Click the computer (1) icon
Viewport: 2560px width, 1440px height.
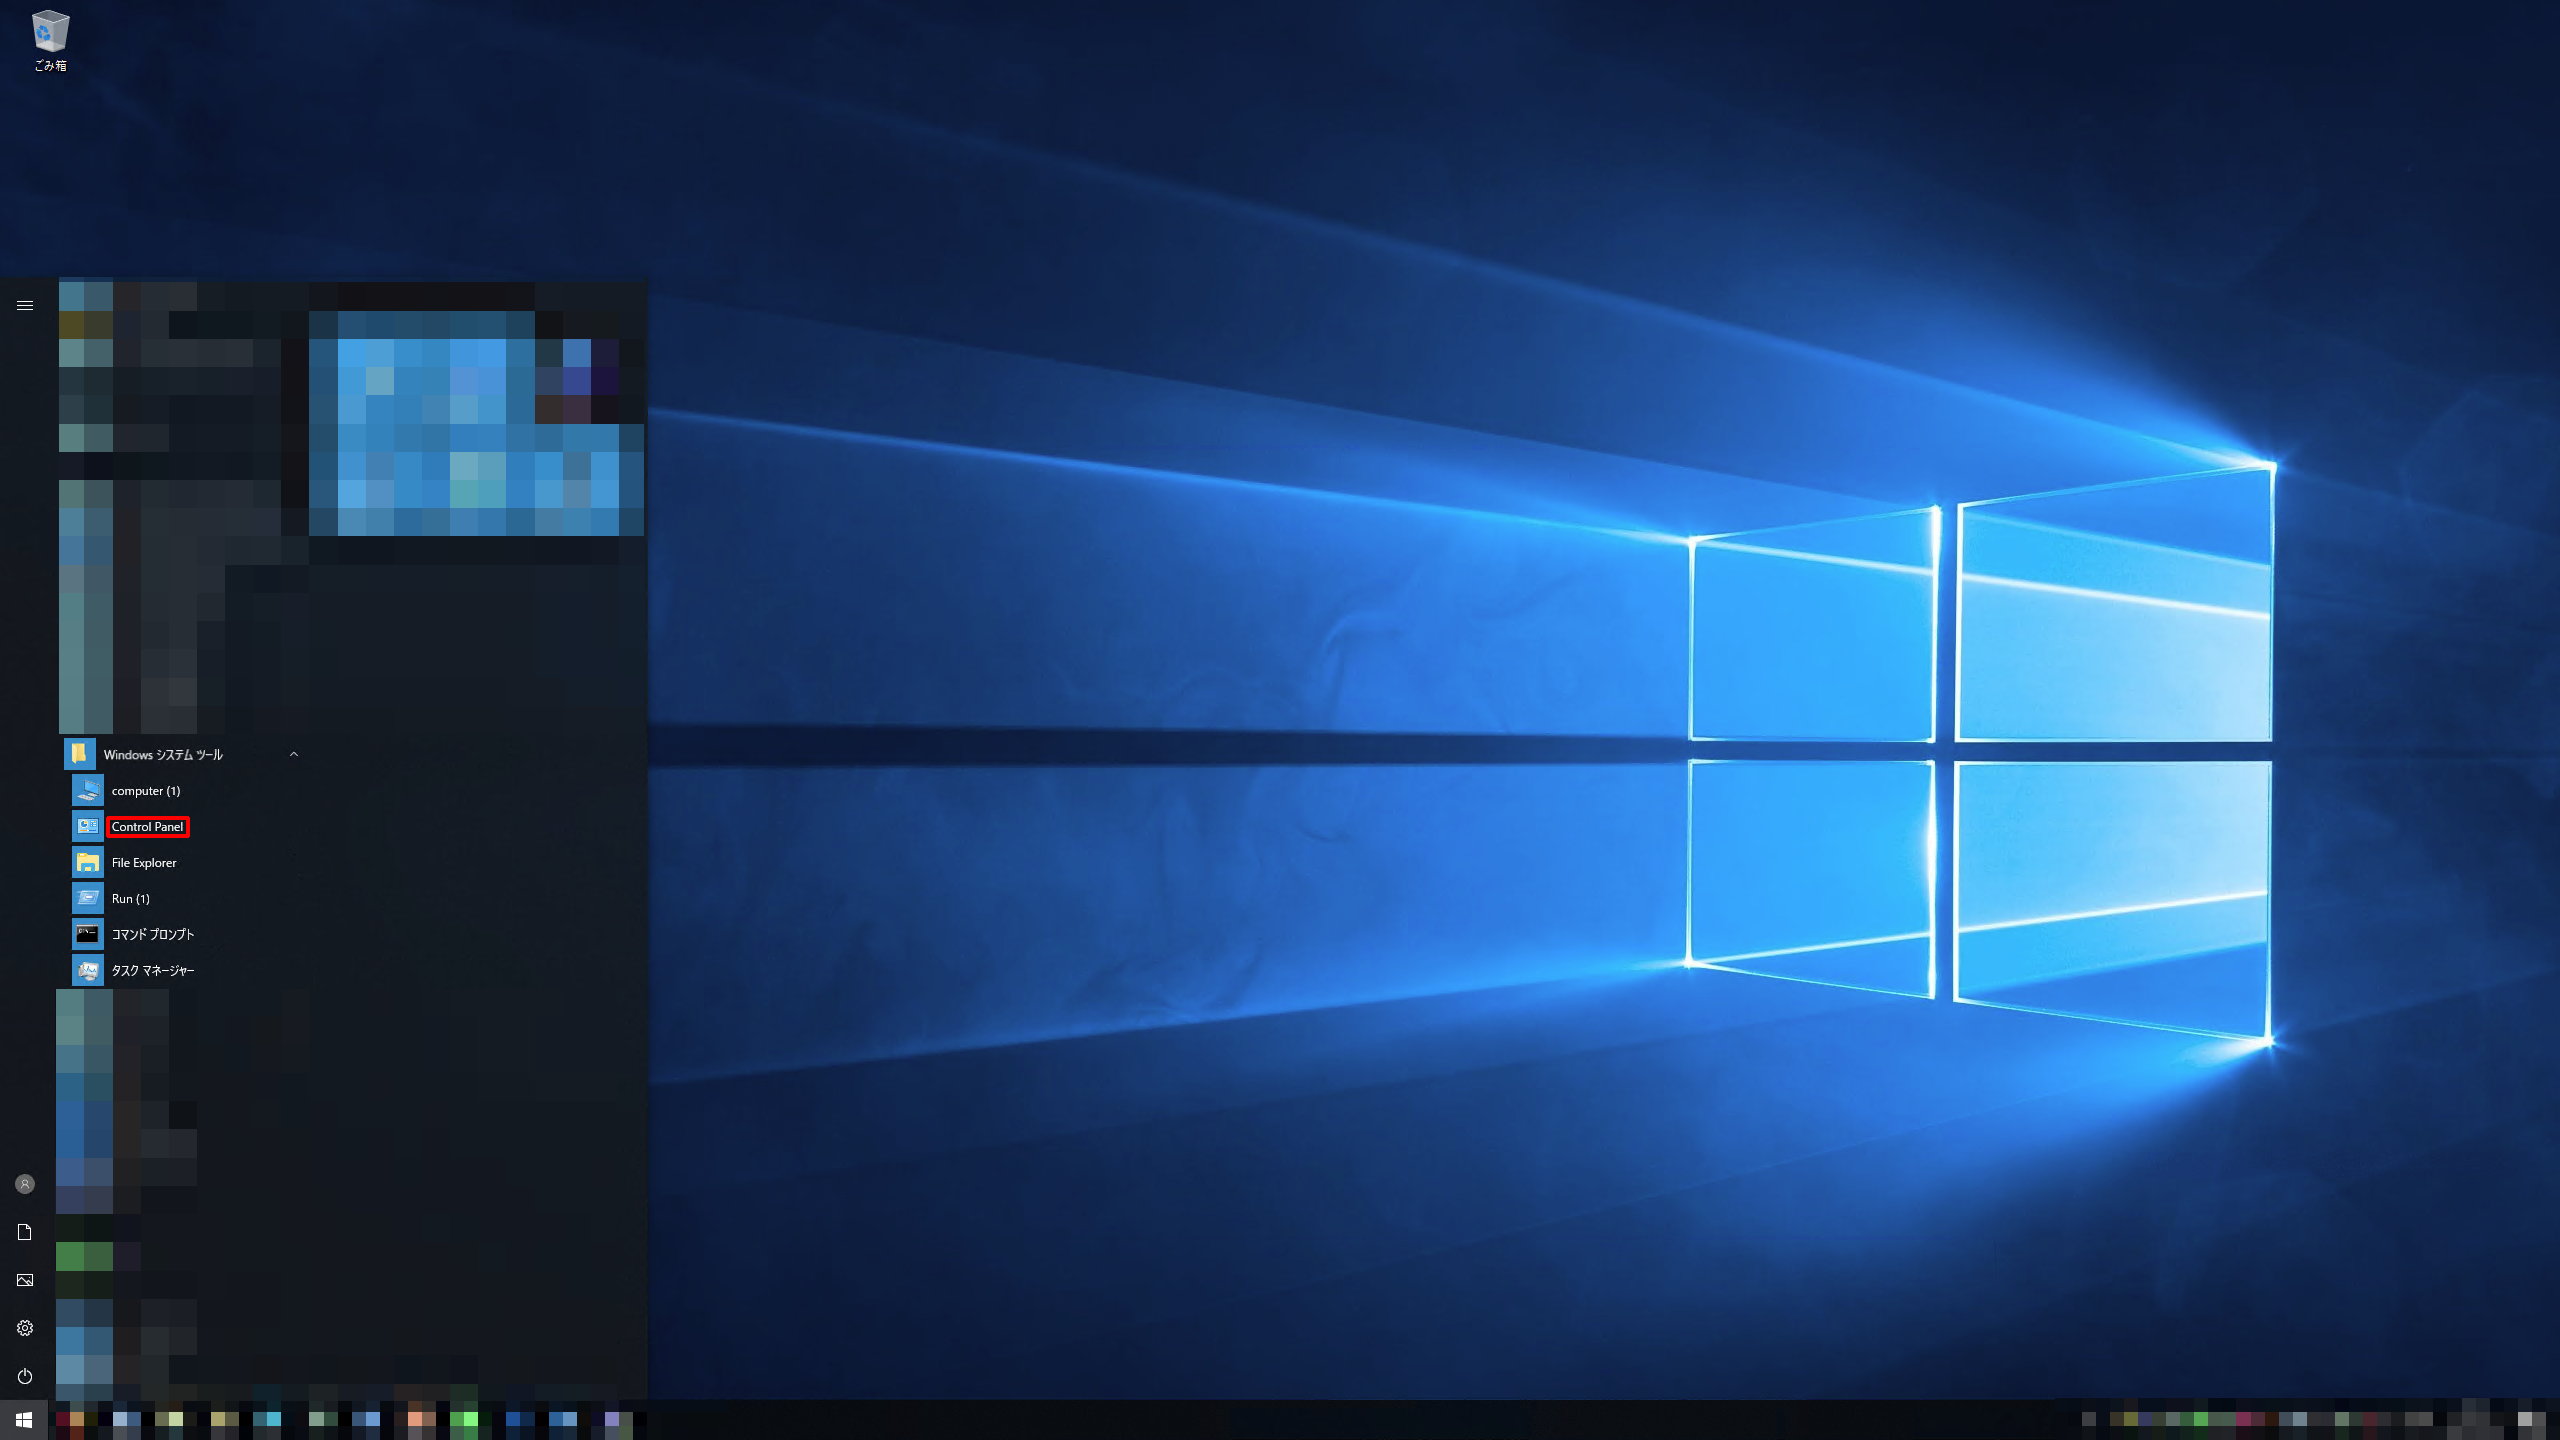88,790
